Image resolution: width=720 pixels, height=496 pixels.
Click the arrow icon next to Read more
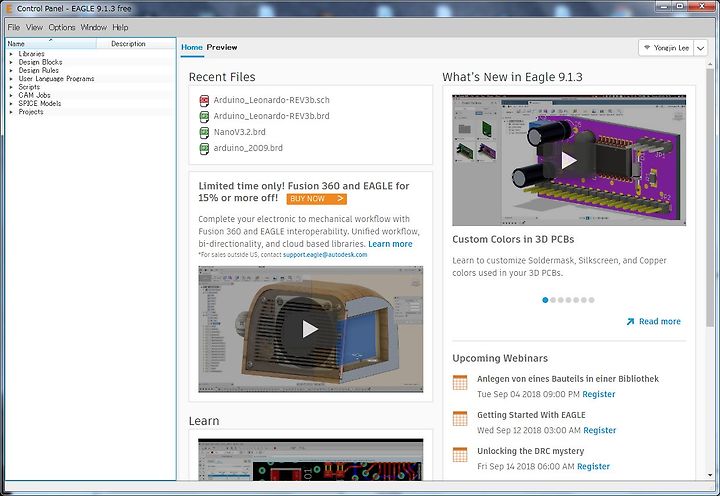coord(630,321)
